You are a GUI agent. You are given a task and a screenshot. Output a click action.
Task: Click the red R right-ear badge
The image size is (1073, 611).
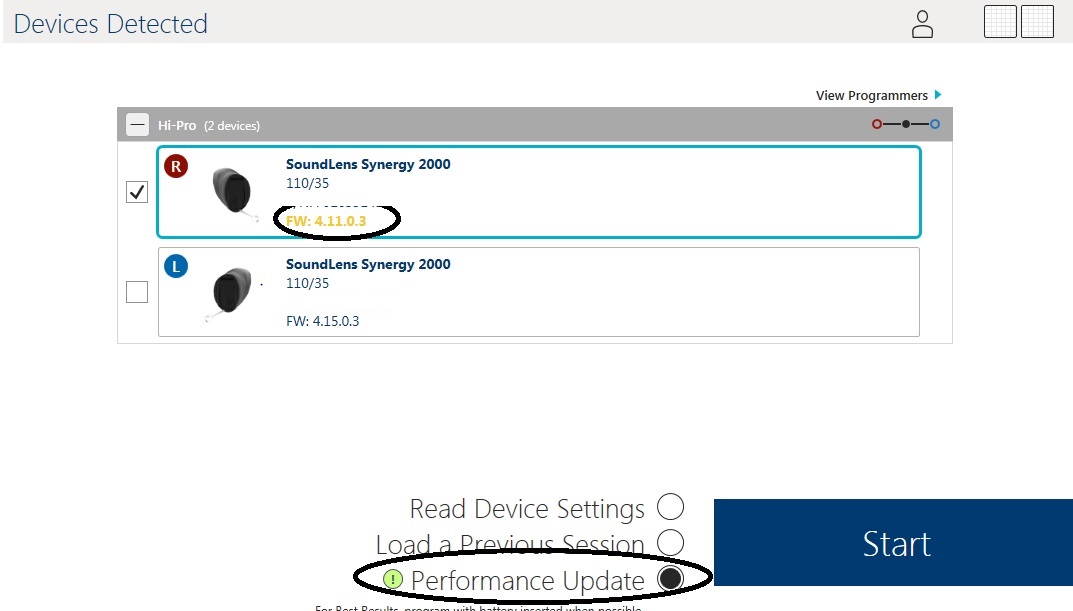click(x=176, y=166)
